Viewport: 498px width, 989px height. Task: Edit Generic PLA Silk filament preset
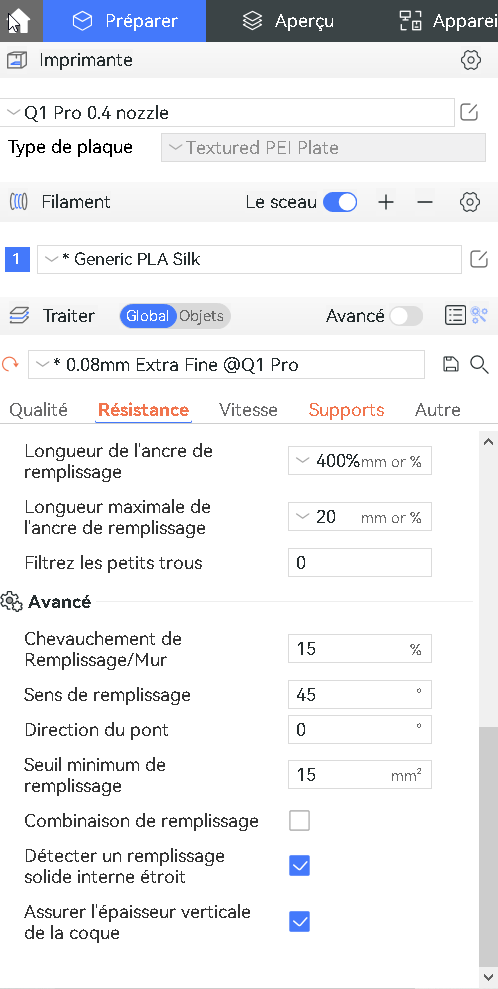[x=479, y=259]
